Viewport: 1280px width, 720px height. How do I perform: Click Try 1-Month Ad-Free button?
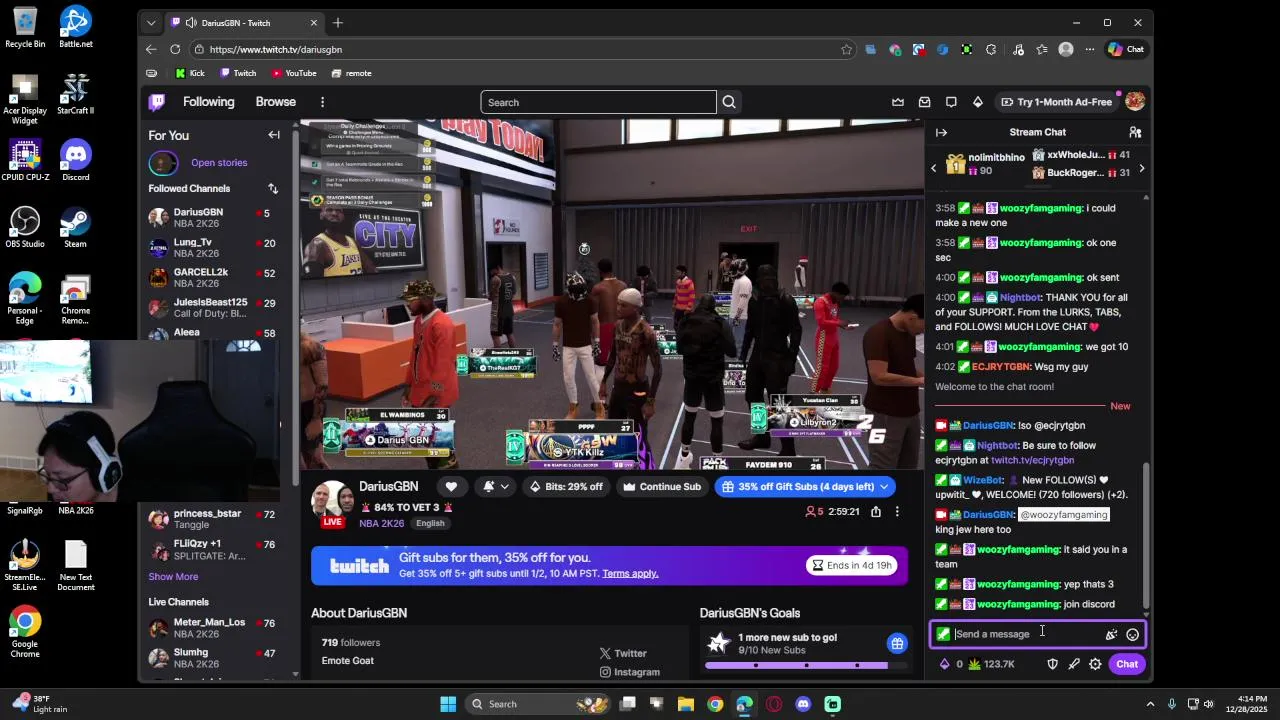point(1056,102)
